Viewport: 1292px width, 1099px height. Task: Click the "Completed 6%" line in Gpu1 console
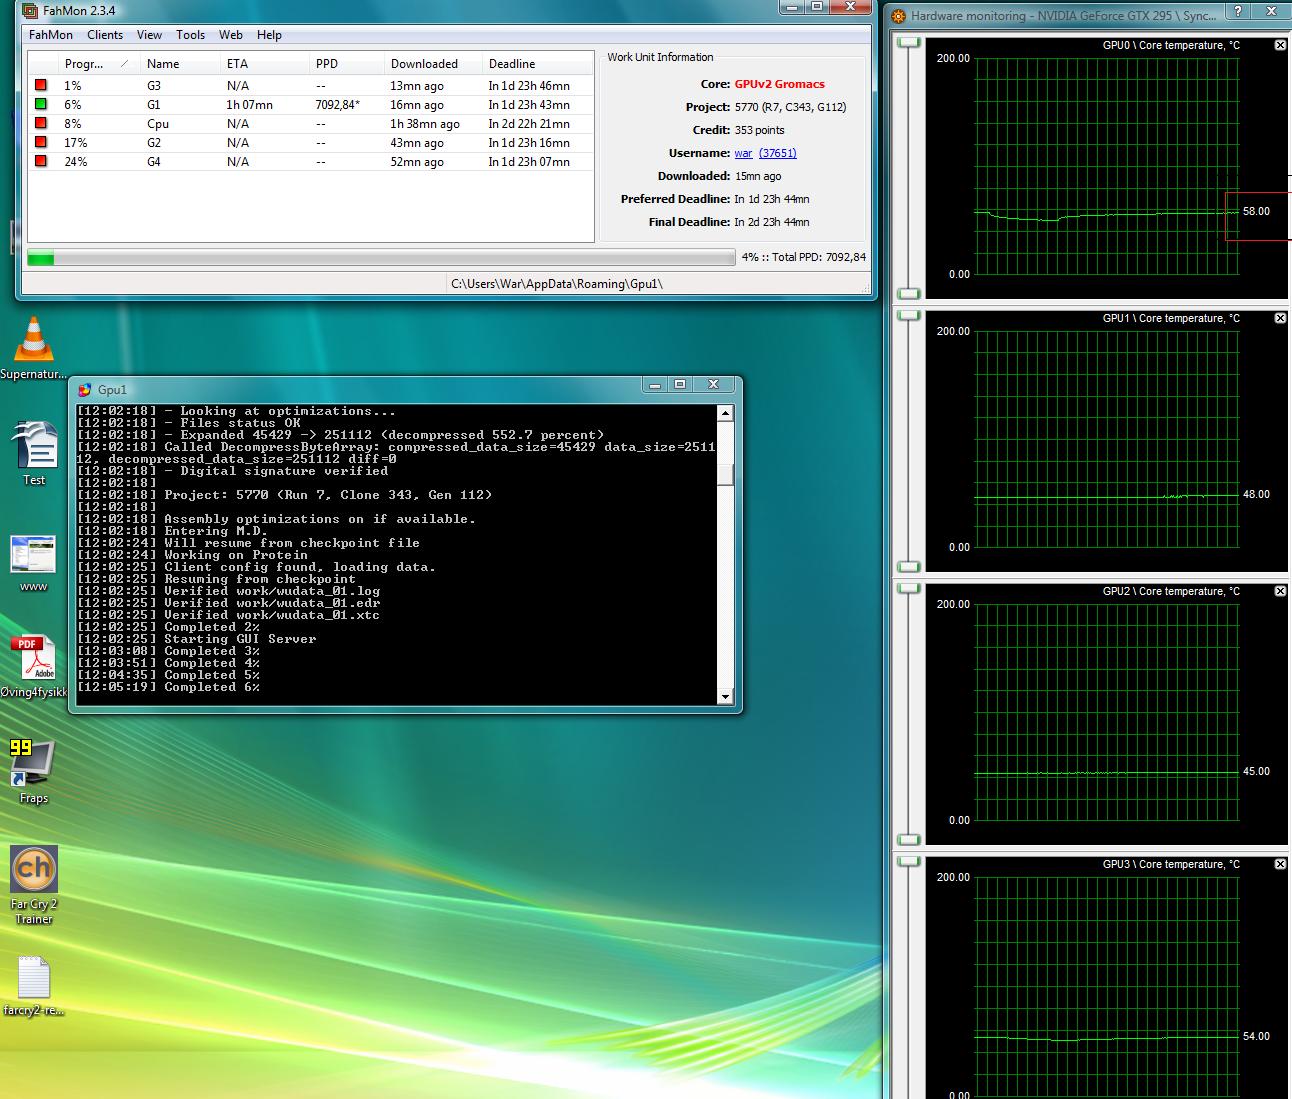169,687
